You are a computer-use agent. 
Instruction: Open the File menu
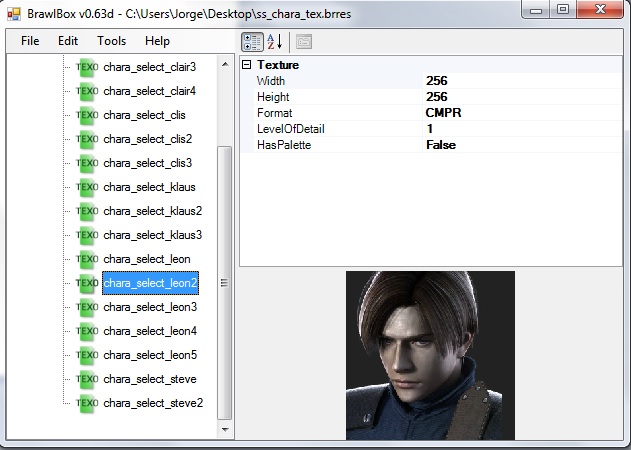[x=30, y=41]
